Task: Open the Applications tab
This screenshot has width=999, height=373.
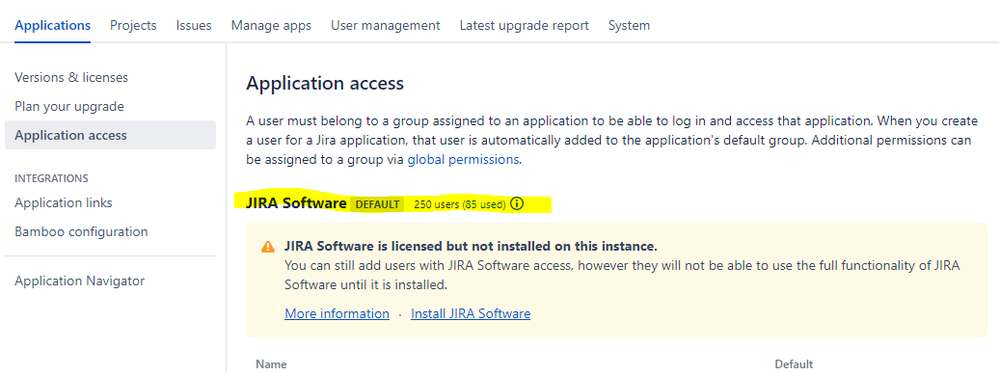Action: tap(52, 26)
